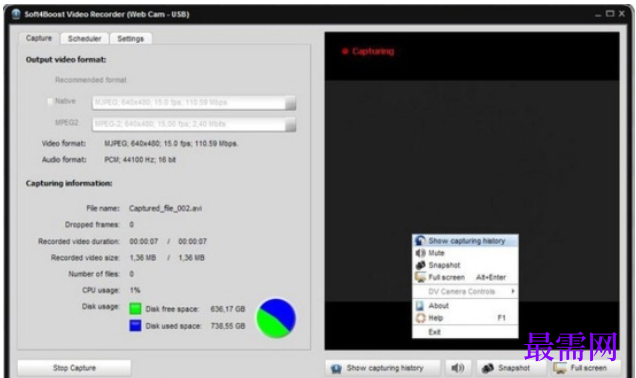This screenshot has height=378, width=636.
Task: Click the Audio format PCM 44100 Hz value
Action: [x=140, y=160]
